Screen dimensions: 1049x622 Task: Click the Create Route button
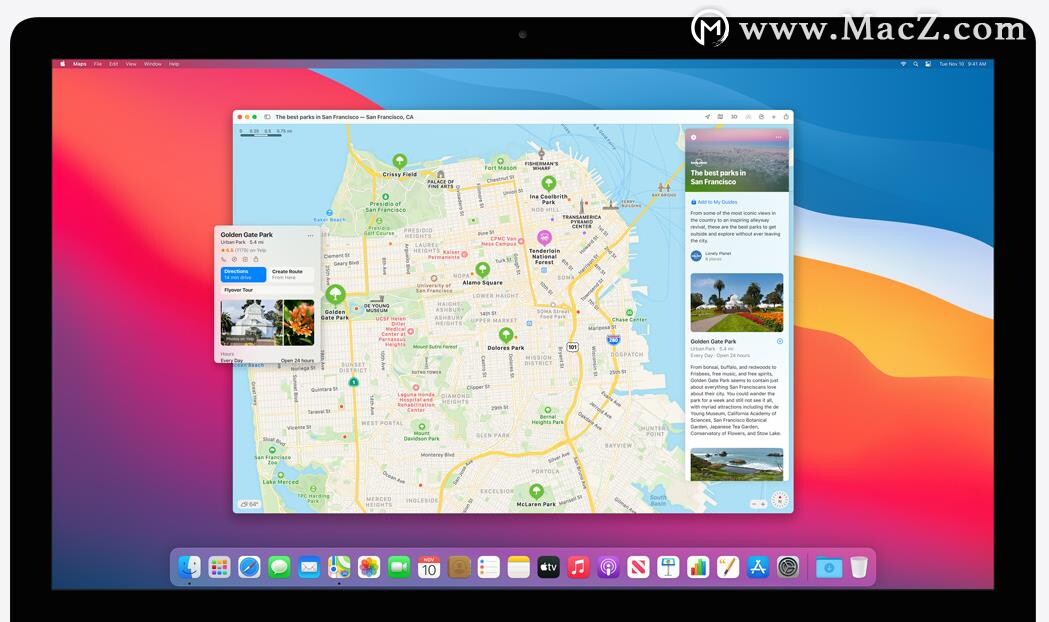291,274
